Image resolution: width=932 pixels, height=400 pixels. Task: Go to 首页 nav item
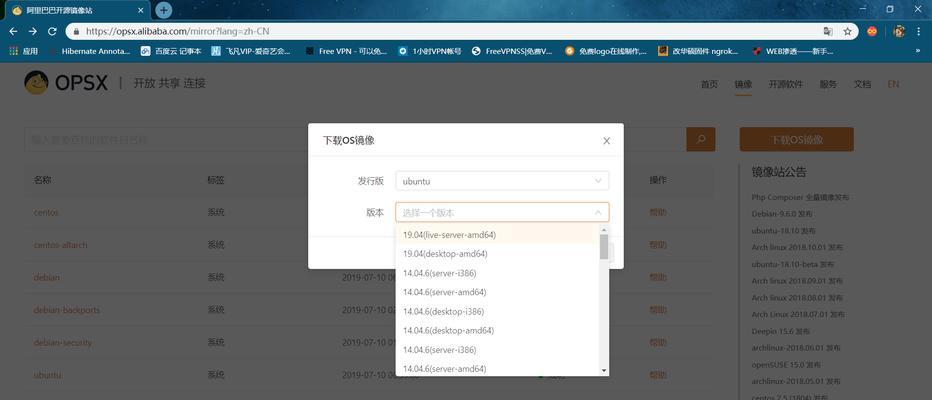[709, 84]
